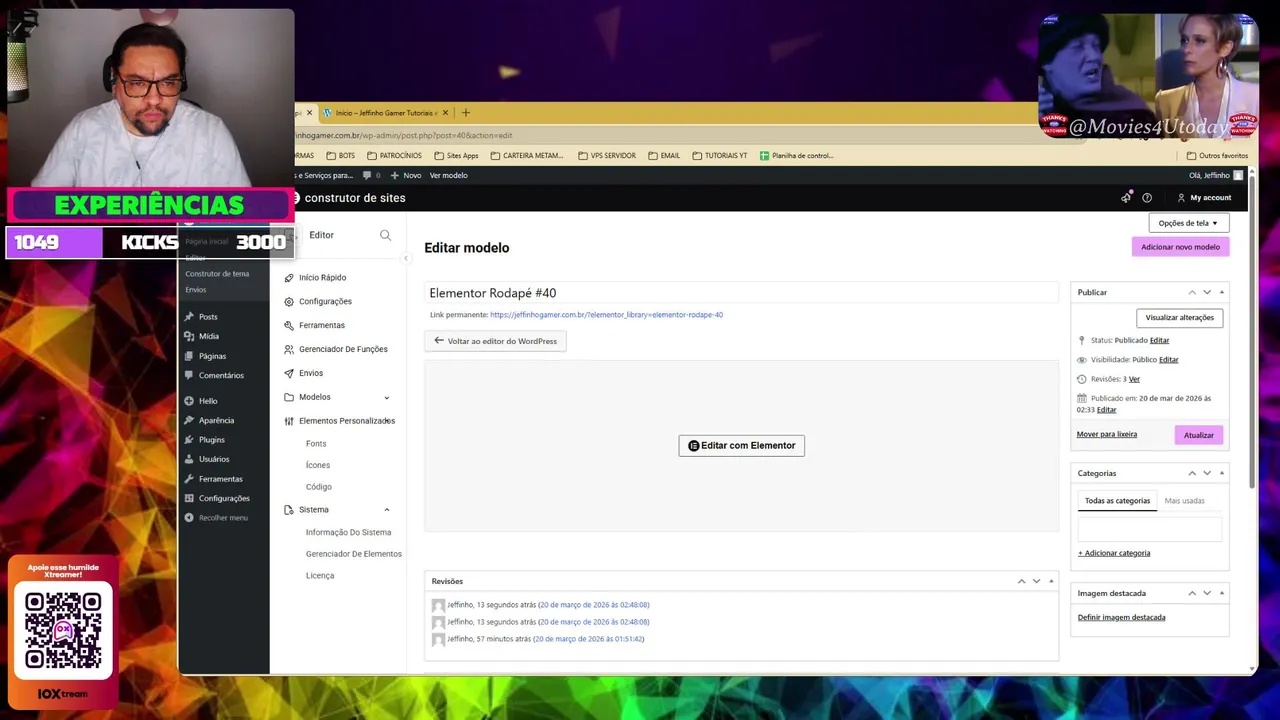Image resolution: width=1280 pixels, height=720 pixels.
Task: Click Ver modelo in admin bar
Action: coord(448,175)
